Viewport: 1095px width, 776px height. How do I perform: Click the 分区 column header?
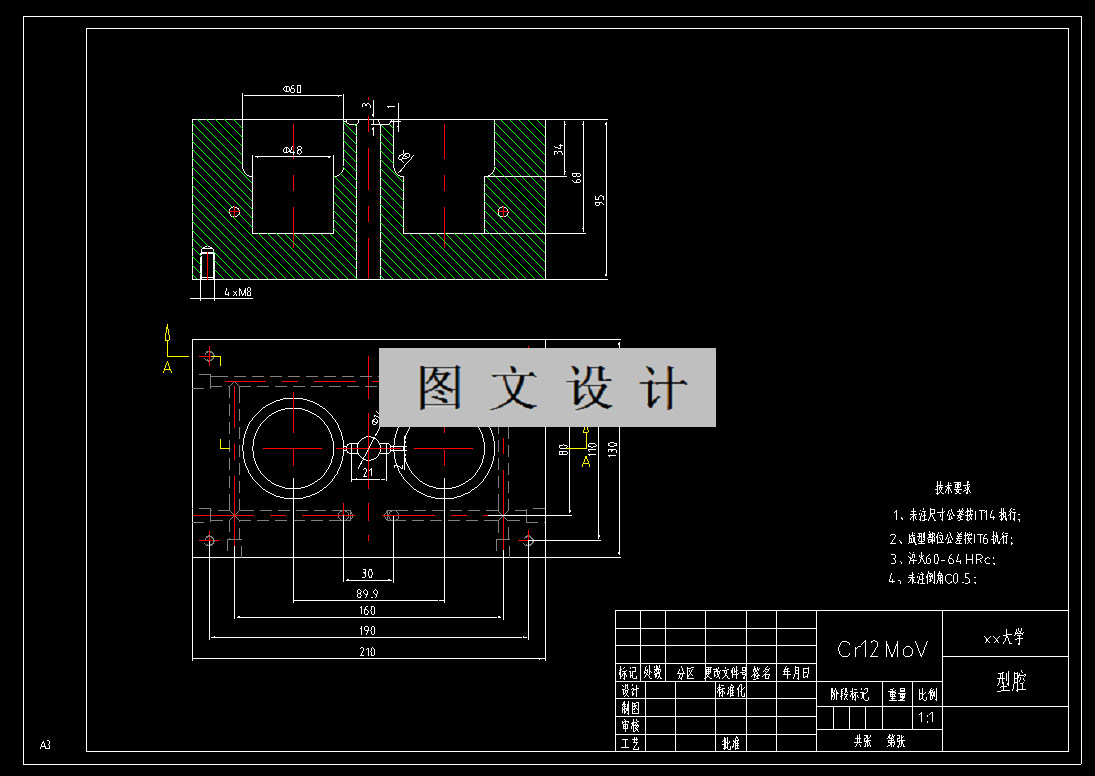(x=686, y=673)
